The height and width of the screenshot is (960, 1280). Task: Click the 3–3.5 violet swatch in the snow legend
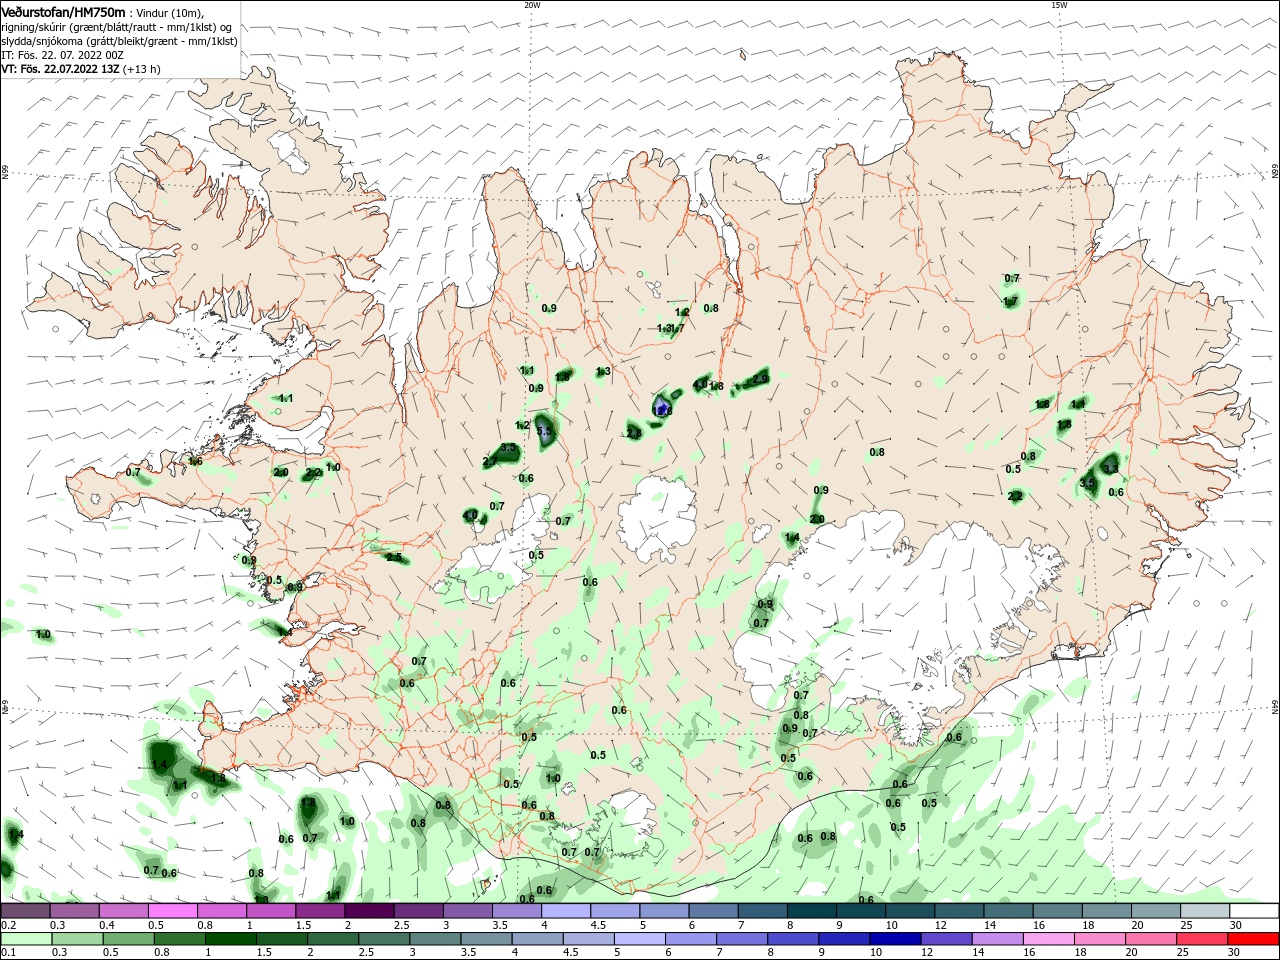pyautogui.click(x=466, y=911)
